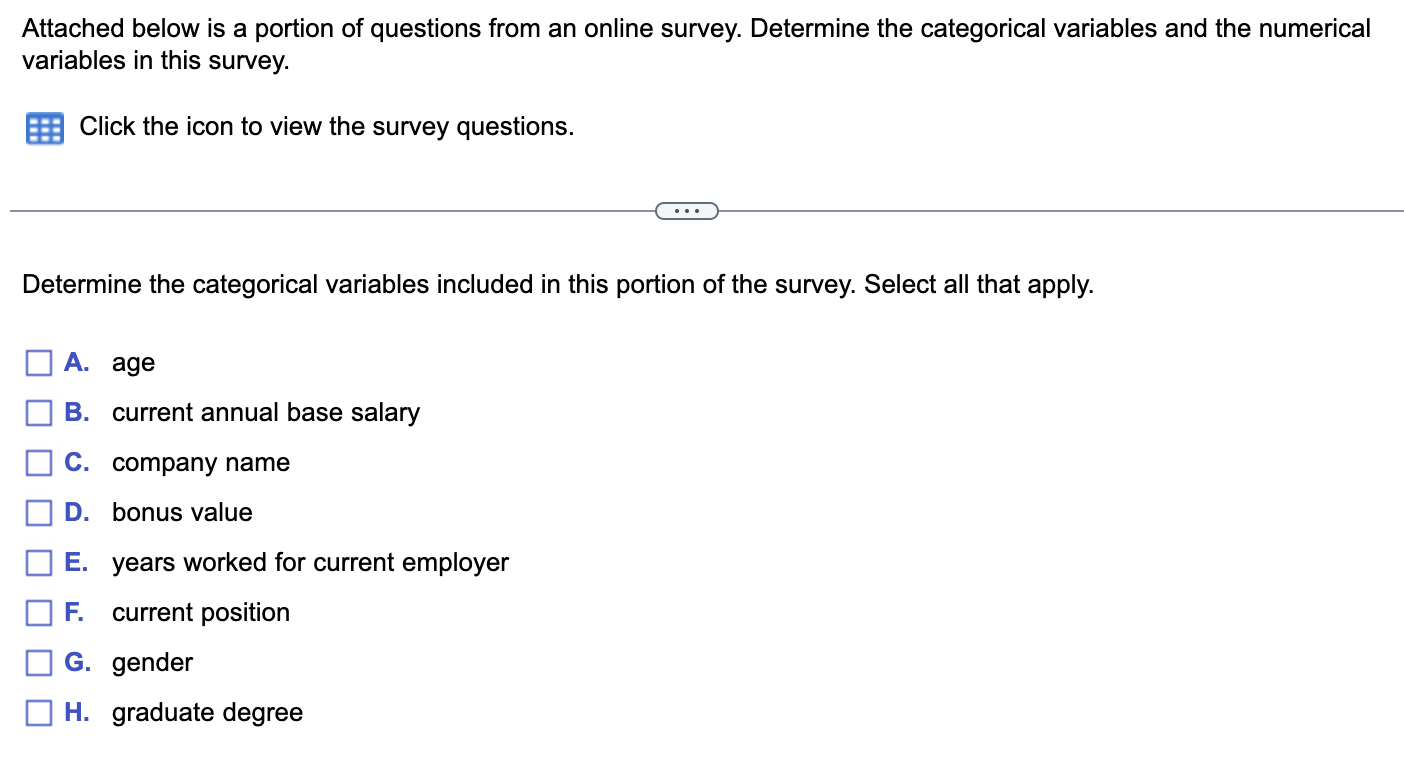Click the label "gender"

[x=152, y=662]
